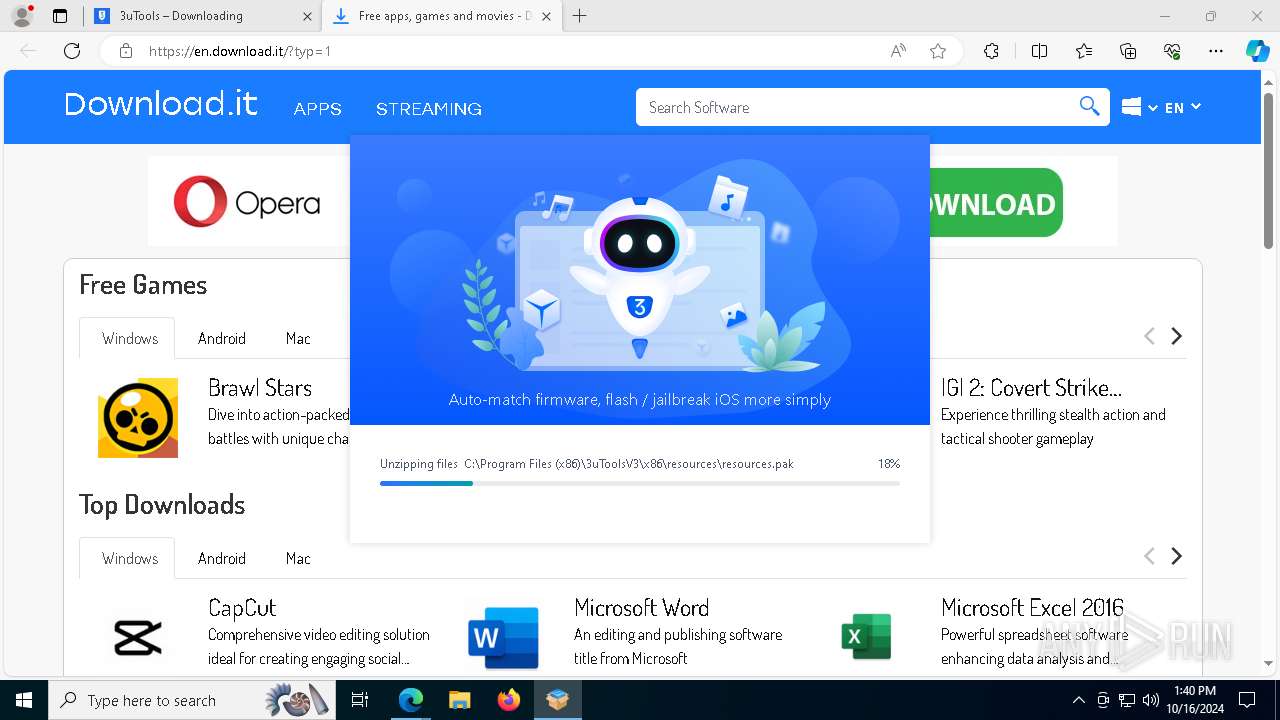This screenshot has width=1280, height=720.
Task: Open Microsoft Edge from taskbar
Action: [411, 700]
